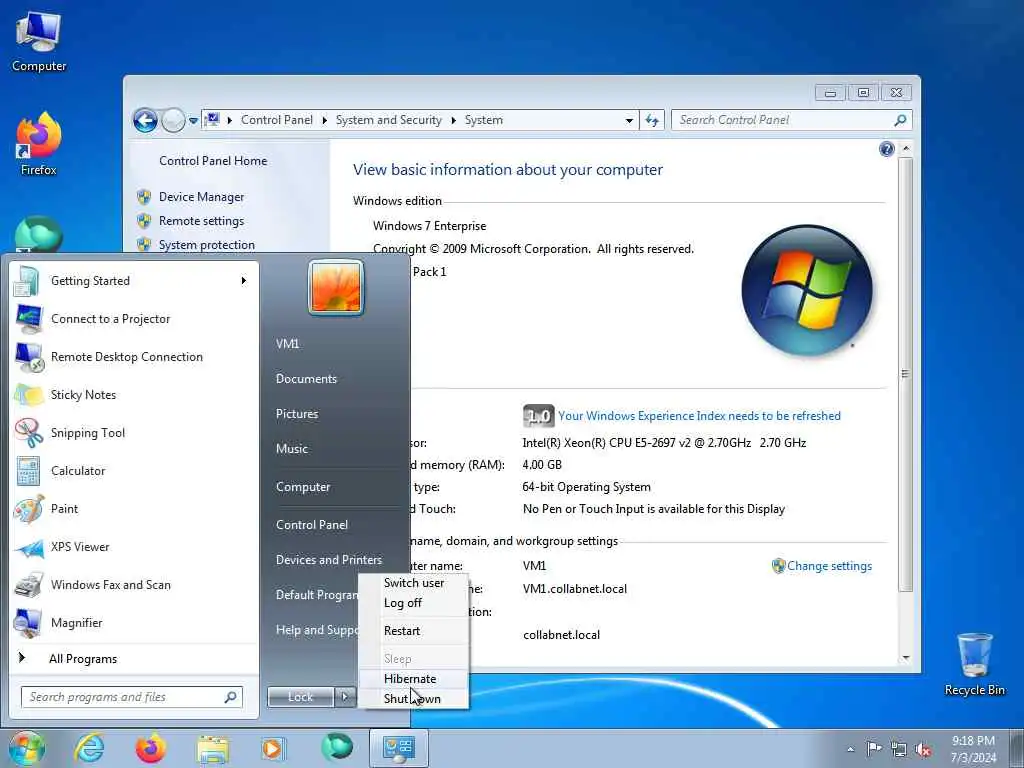Image resolution: width=1024 pixels, height=768 pixels.
Task: Open Control Panel from Start menu
Action: [x=312, y=525]
